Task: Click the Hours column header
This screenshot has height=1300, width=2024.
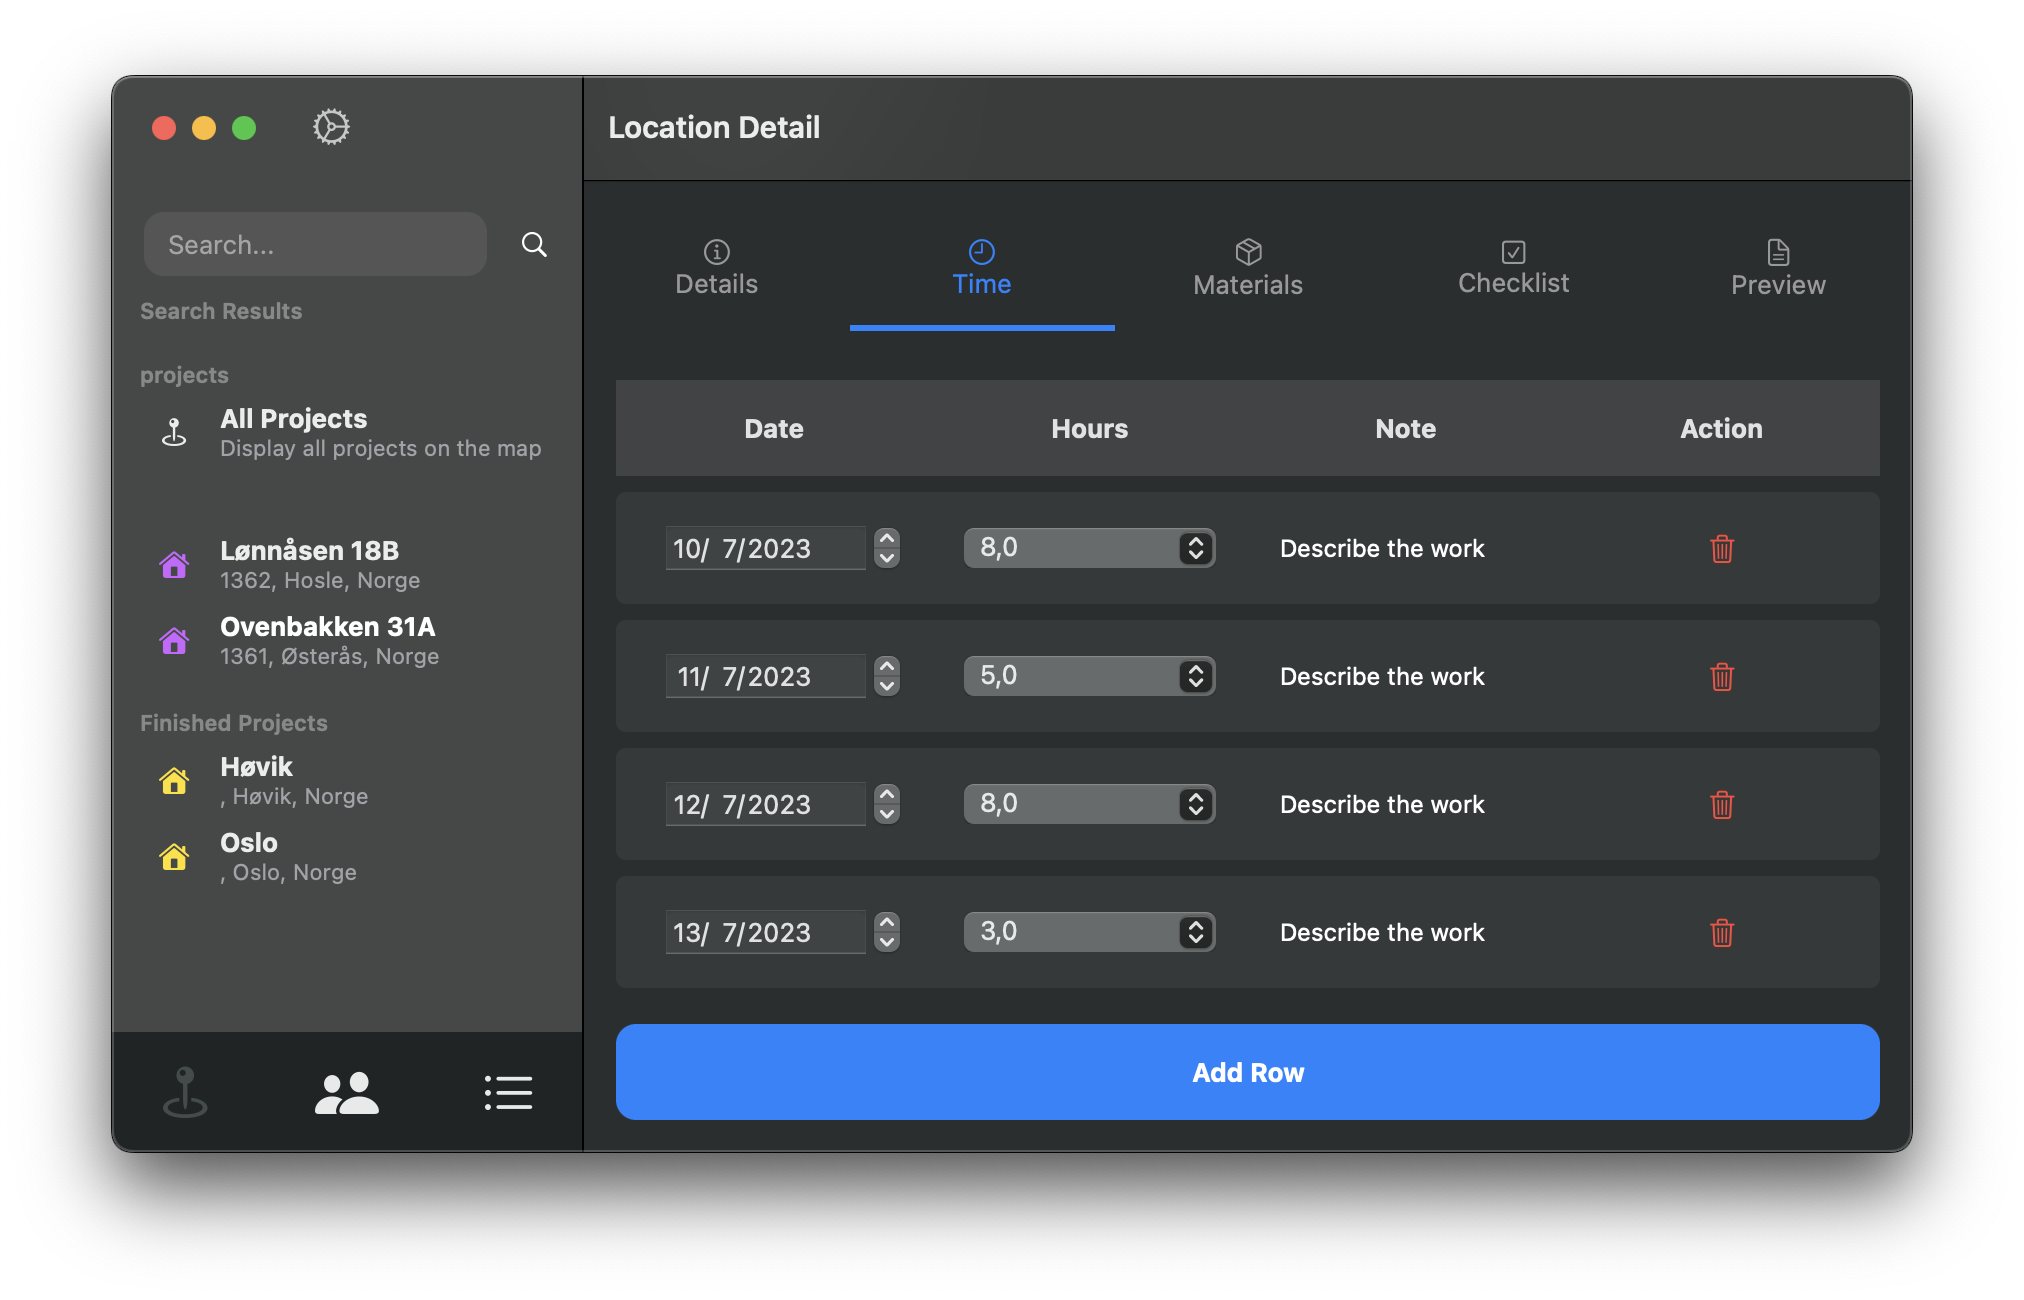Action: pos(1089,428)
